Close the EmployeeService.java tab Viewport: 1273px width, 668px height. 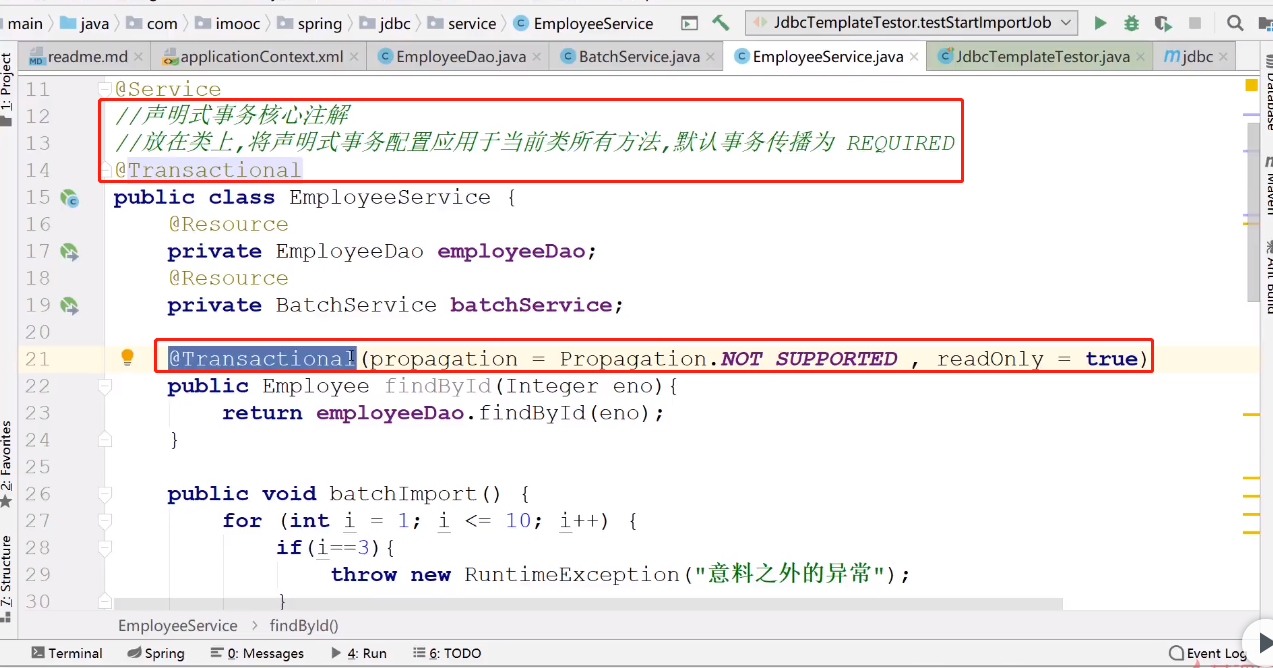915,57
